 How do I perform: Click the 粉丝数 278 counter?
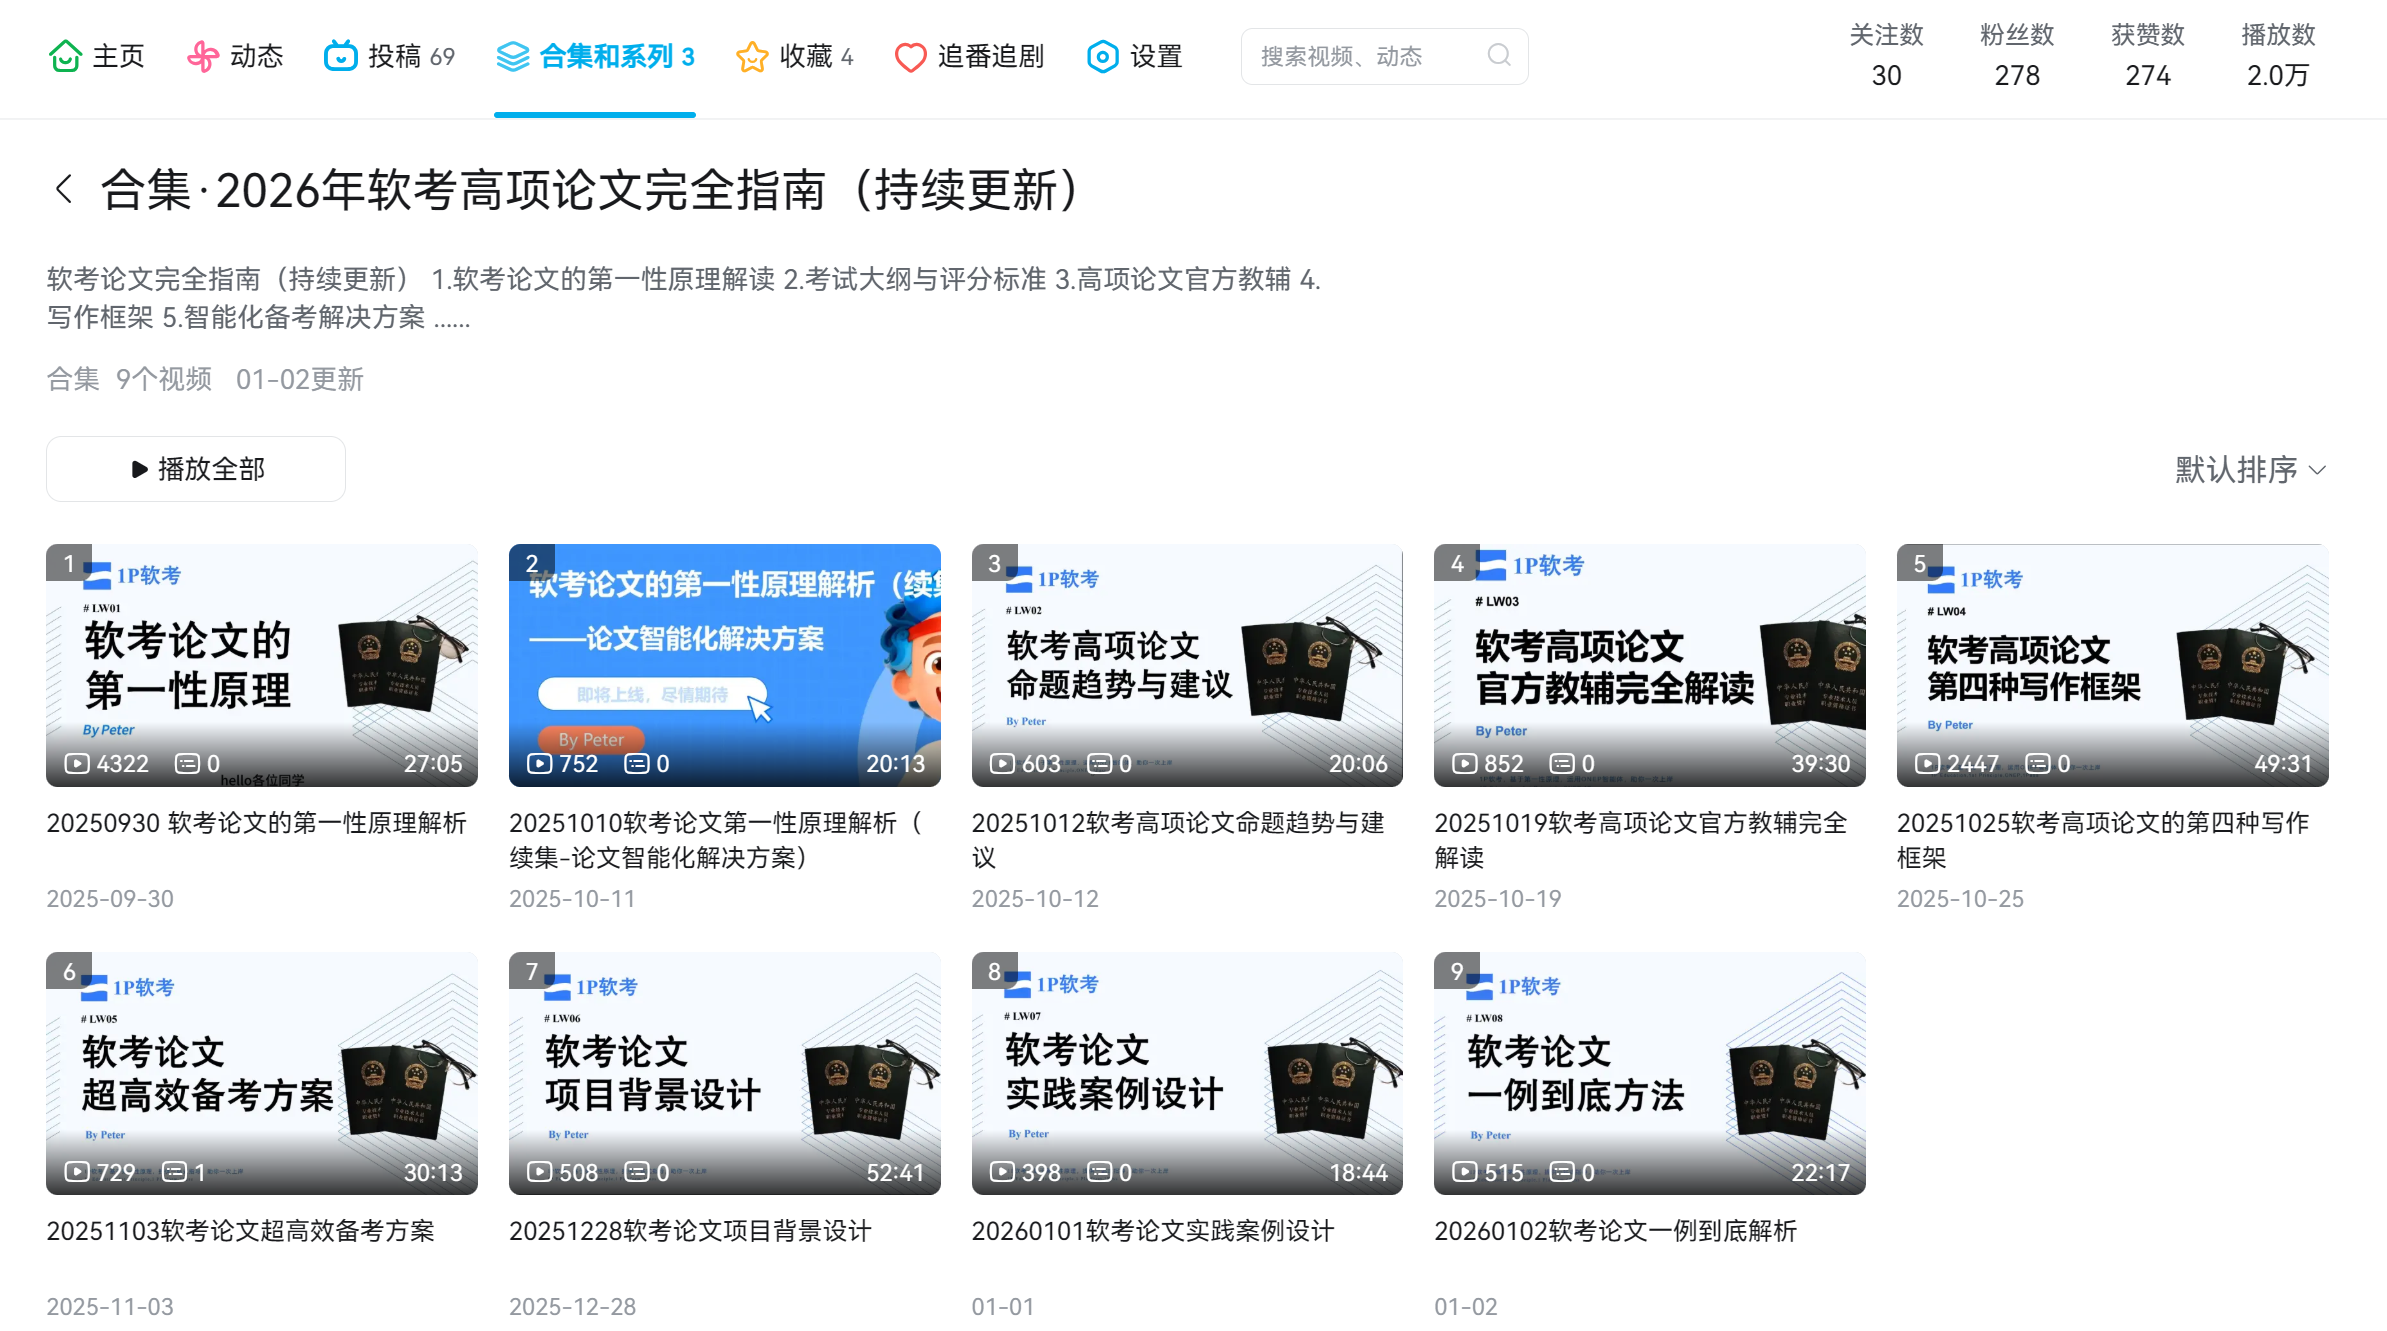pos(2016,56)
